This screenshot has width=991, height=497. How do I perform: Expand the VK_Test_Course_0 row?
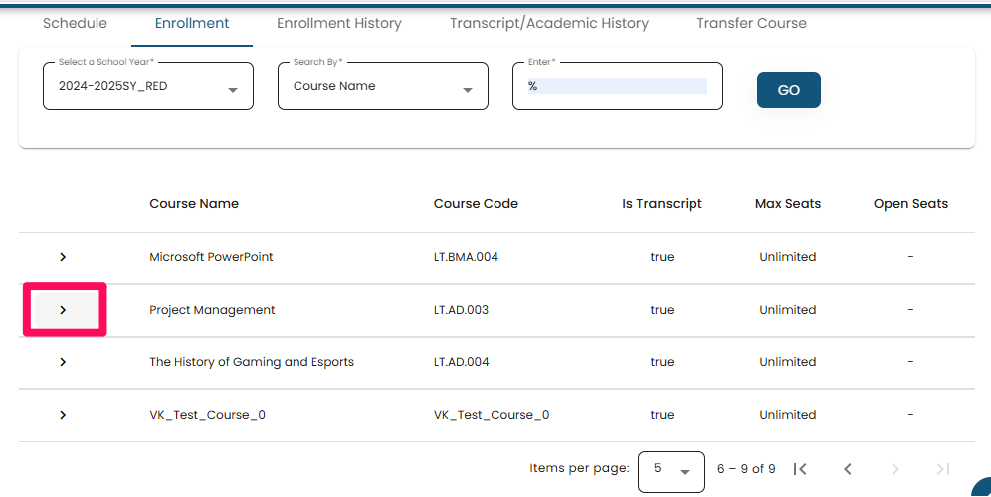(63, 415)
